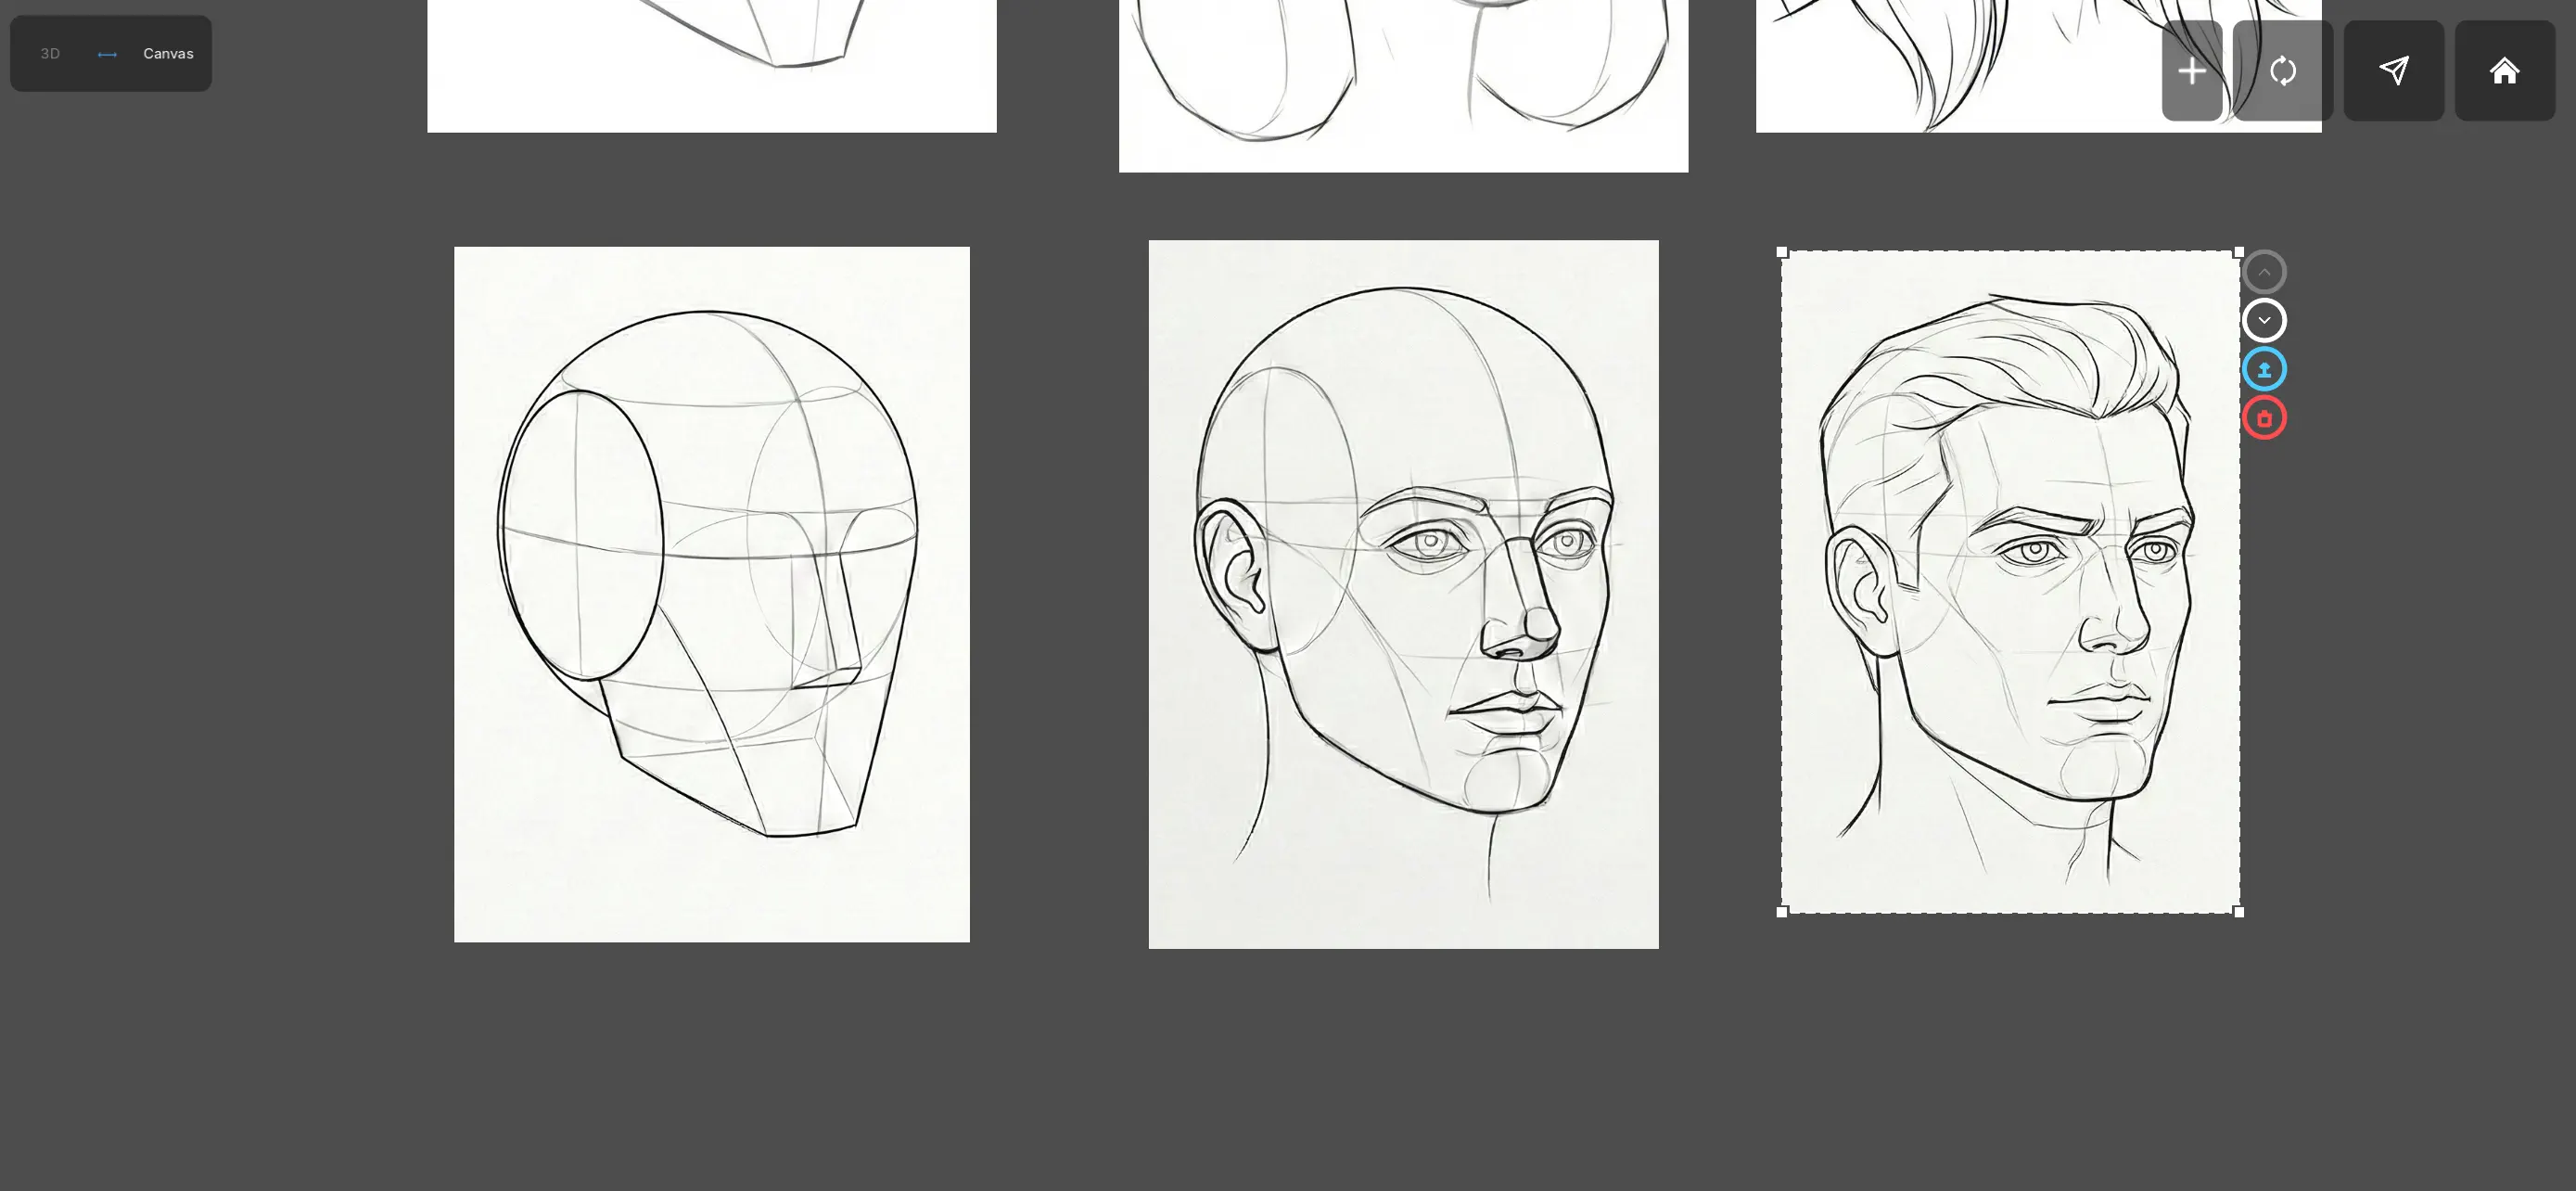Select the partially visible top-left jaw sketch
This screenshot has width=2576, height=1191.
click(x=711, y=65)
